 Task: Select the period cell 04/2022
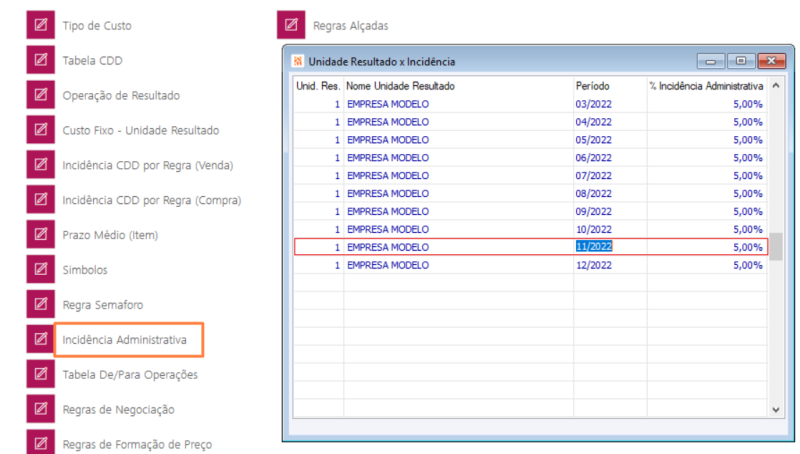(593, 122)
